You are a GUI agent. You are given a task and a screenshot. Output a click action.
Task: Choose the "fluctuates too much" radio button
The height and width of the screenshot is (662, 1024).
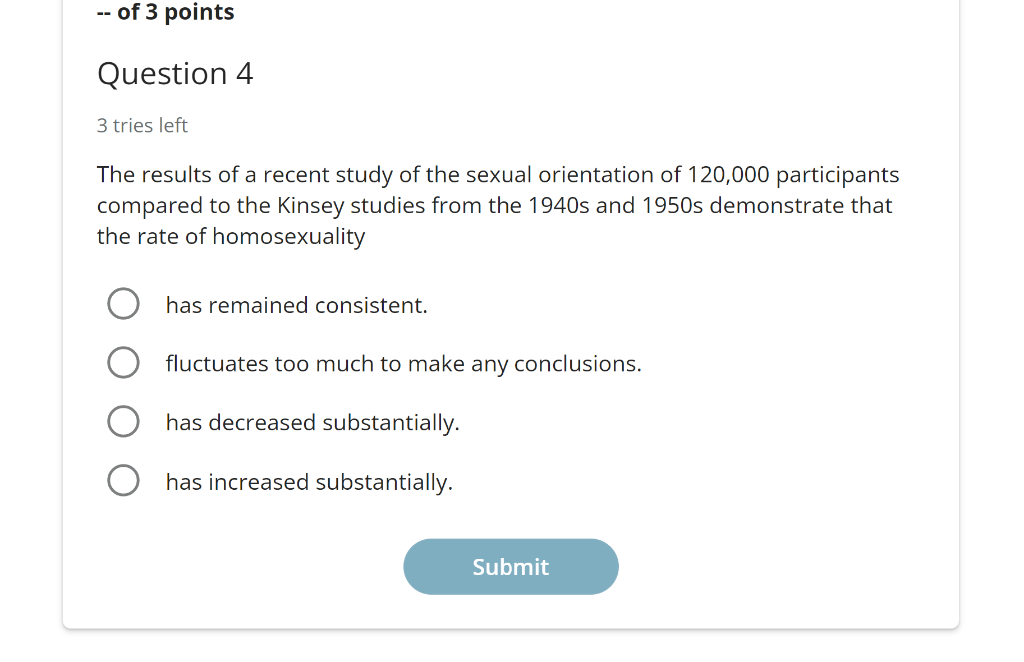coord(123,363)
